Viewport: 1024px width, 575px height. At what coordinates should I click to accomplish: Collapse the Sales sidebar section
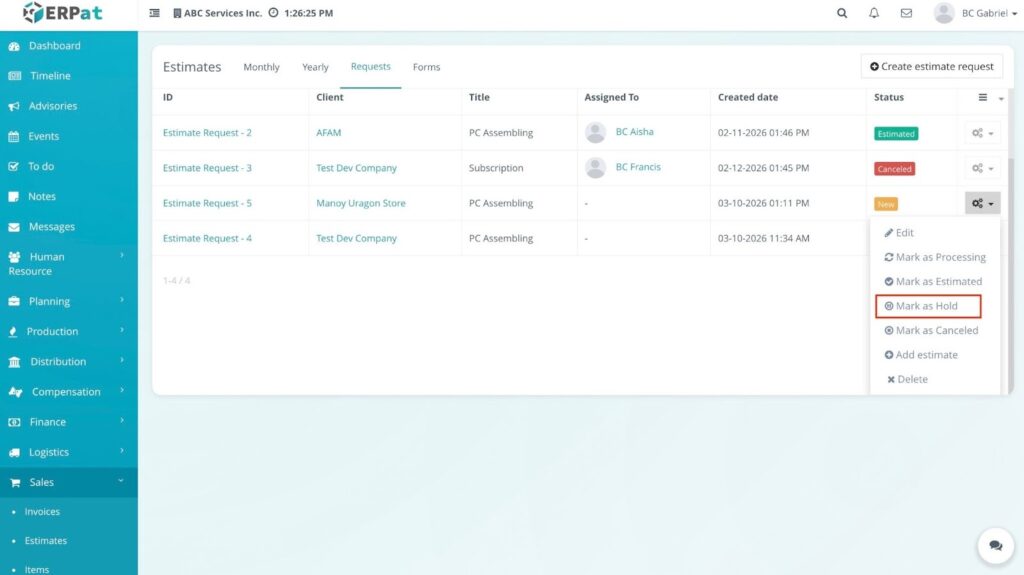68,482
